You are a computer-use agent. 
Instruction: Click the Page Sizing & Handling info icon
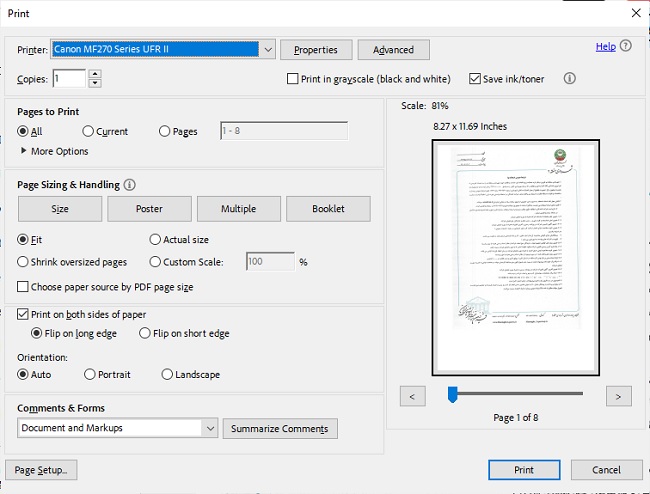click(130, 185)
